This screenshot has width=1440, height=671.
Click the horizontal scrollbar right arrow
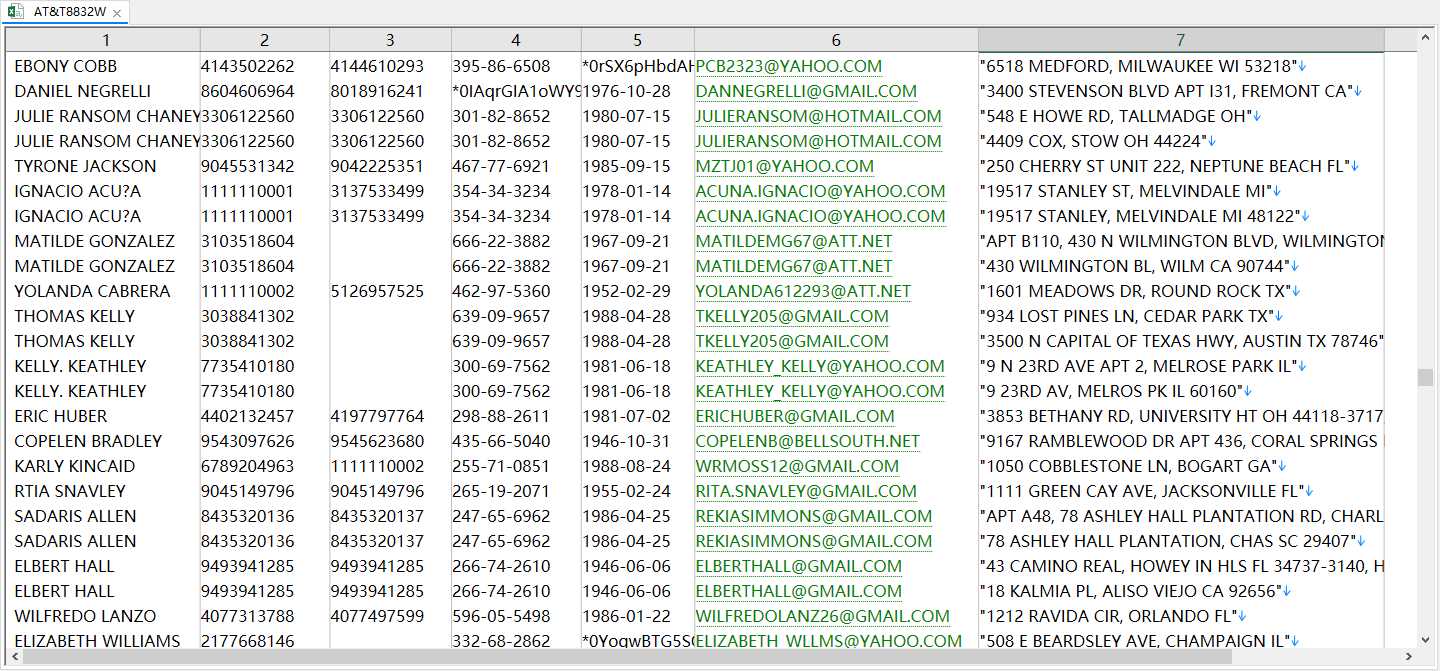point(1408,657)
